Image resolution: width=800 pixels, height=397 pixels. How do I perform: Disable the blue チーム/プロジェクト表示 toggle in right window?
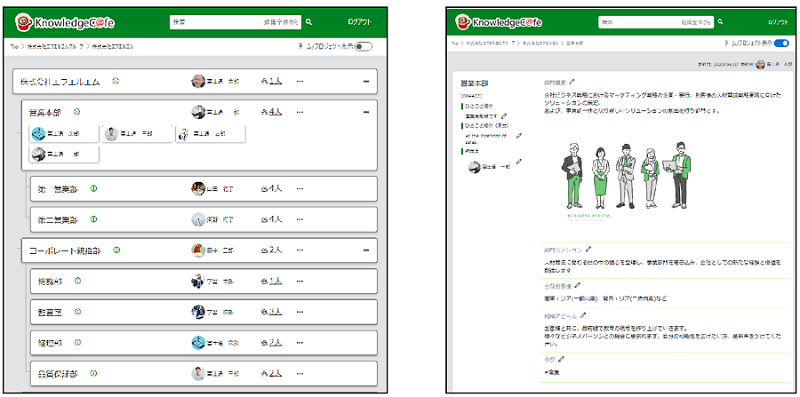[x=781, y=44]
